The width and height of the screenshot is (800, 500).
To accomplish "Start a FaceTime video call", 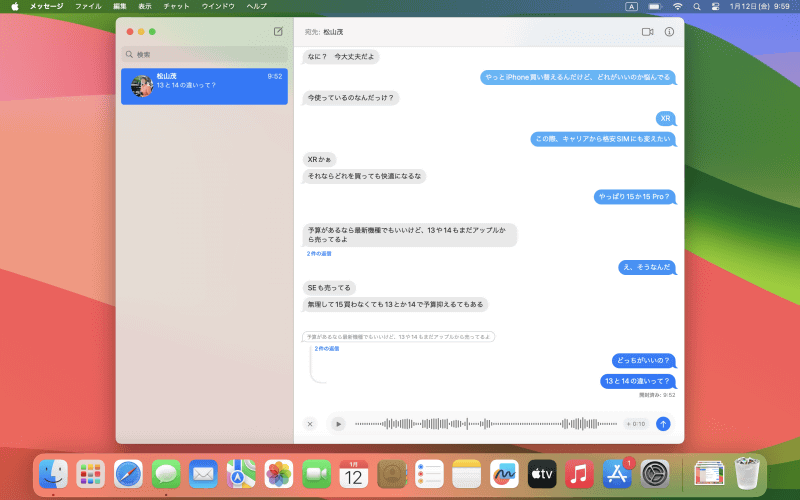I will 647,32.
